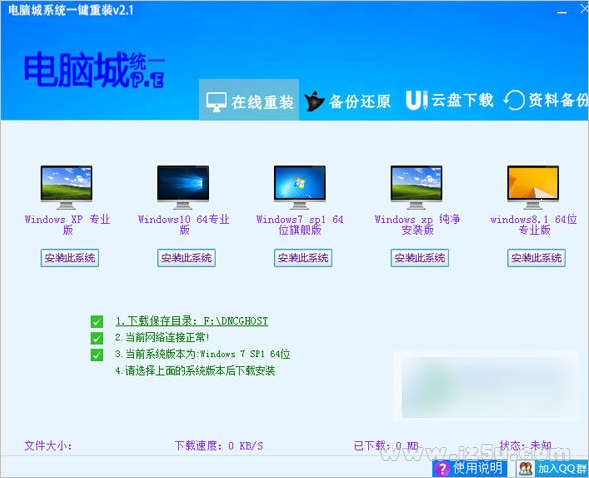The image size is (589, 478).
Task: Install Windows XP 专业版 via 安装此系统
Action: [x=70, y=258]
